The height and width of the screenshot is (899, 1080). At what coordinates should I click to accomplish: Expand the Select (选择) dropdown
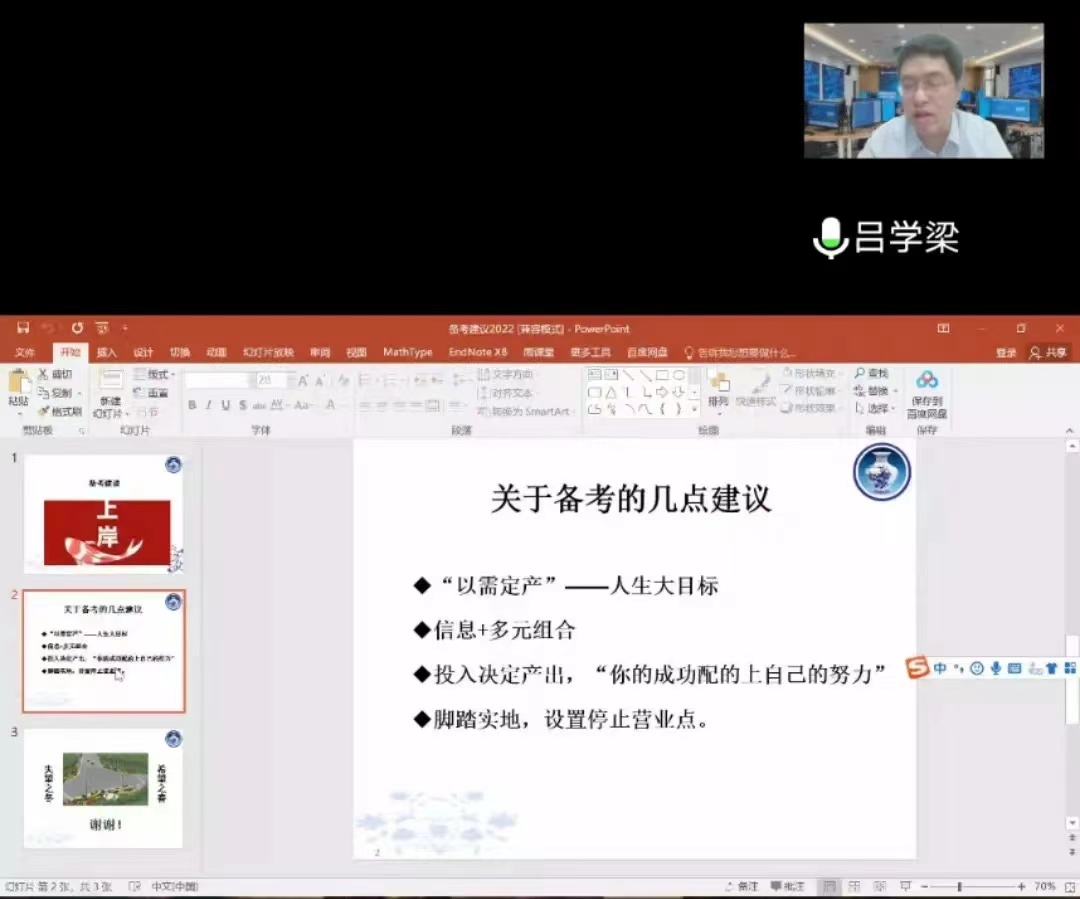[x=880, y=408]
